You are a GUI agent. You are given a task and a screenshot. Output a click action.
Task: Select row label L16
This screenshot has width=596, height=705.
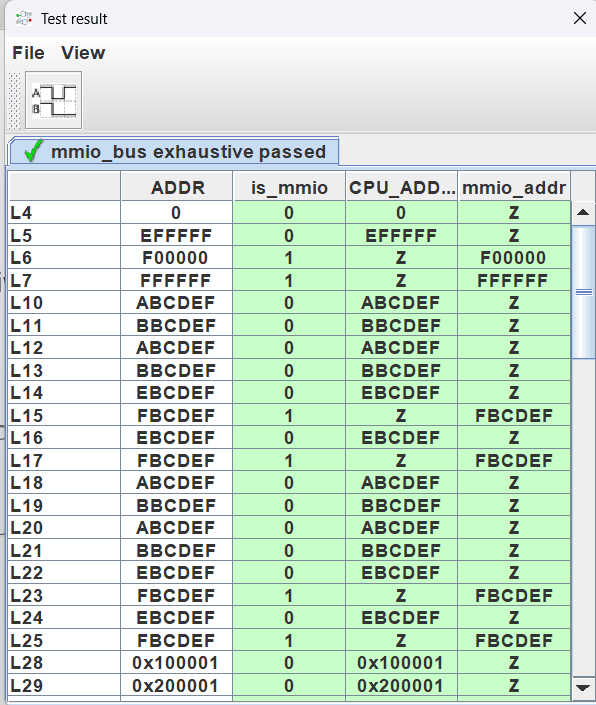click(x=64, y=437)
